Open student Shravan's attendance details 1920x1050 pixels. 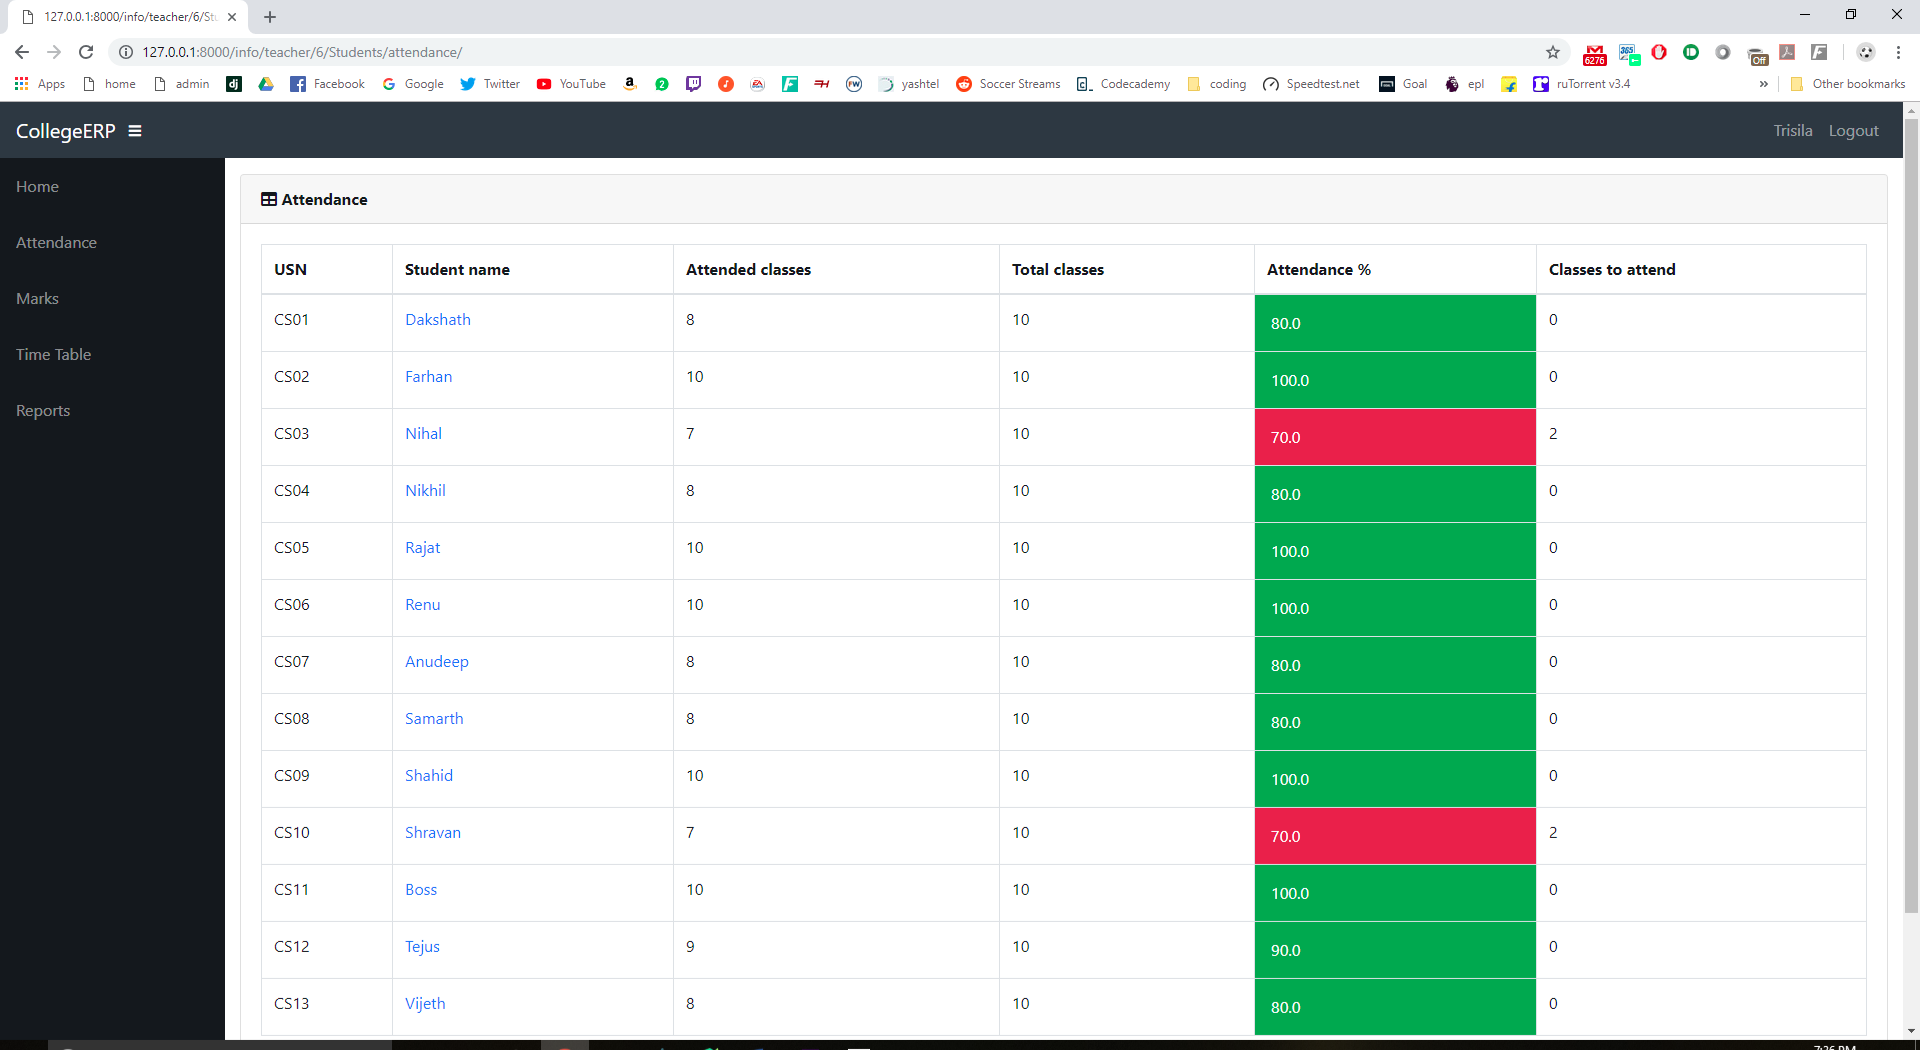point(432,833)
